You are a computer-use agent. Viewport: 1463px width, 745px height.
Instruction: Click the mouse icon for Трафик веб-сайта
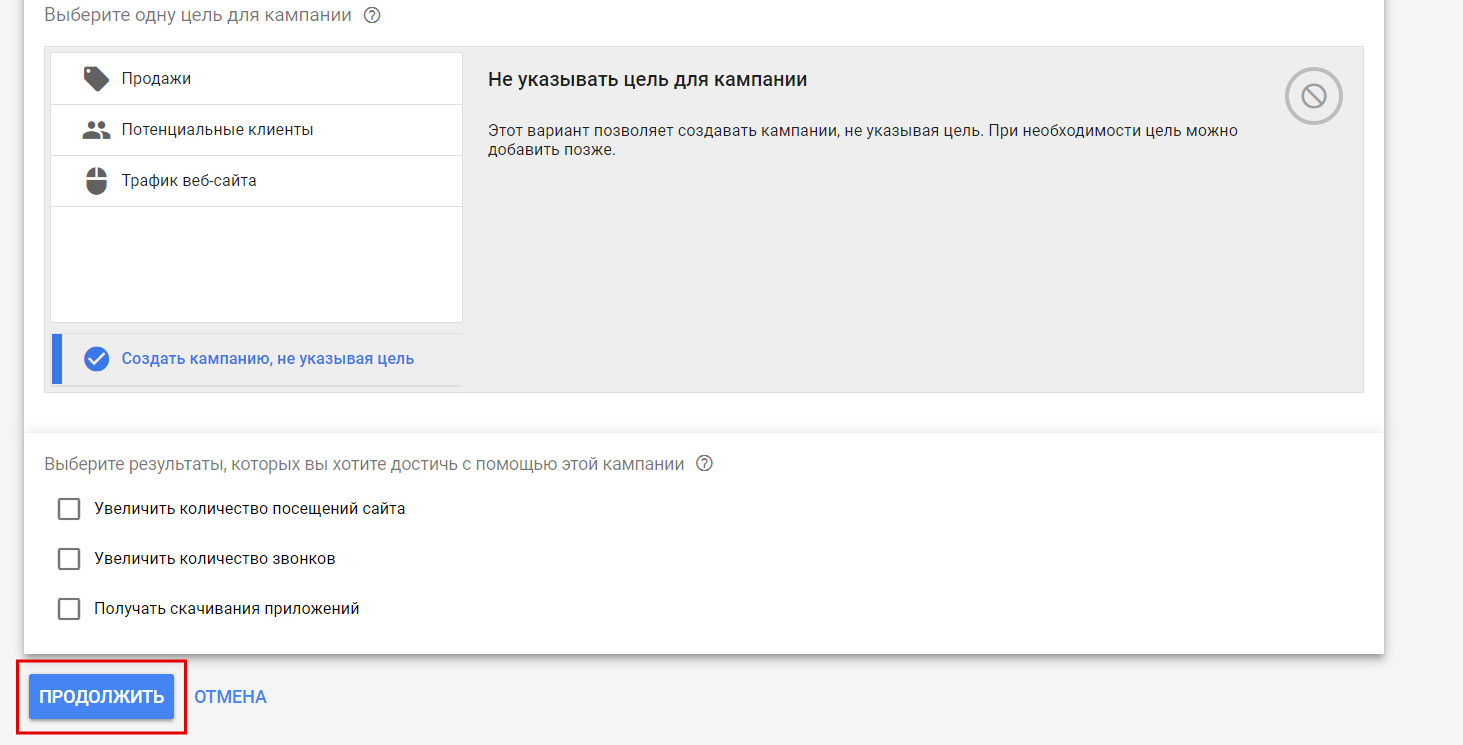pyautogui.click(x=96, y=181)
